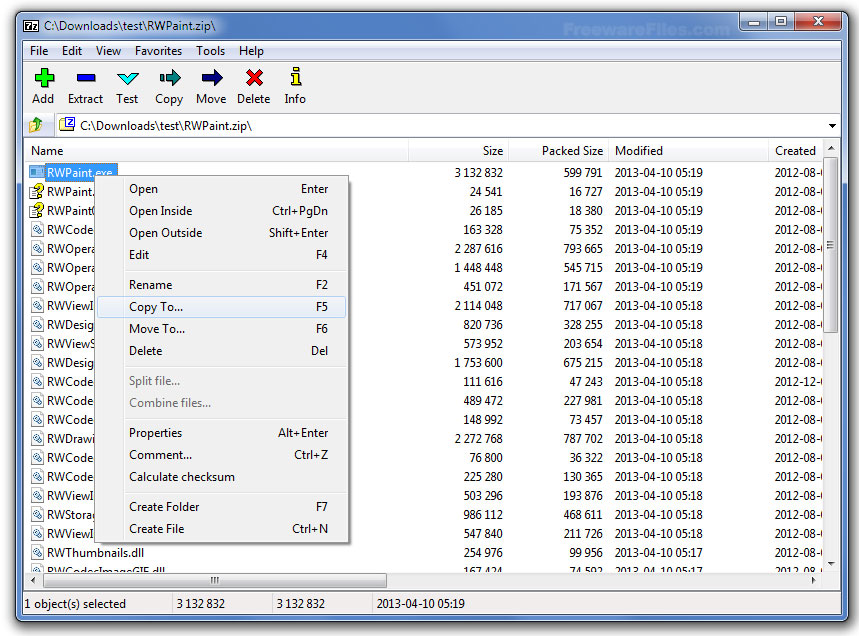
Task: Click status bar text 1 object(s) selected
Action: pyautogui.click(x=75, y=604)
